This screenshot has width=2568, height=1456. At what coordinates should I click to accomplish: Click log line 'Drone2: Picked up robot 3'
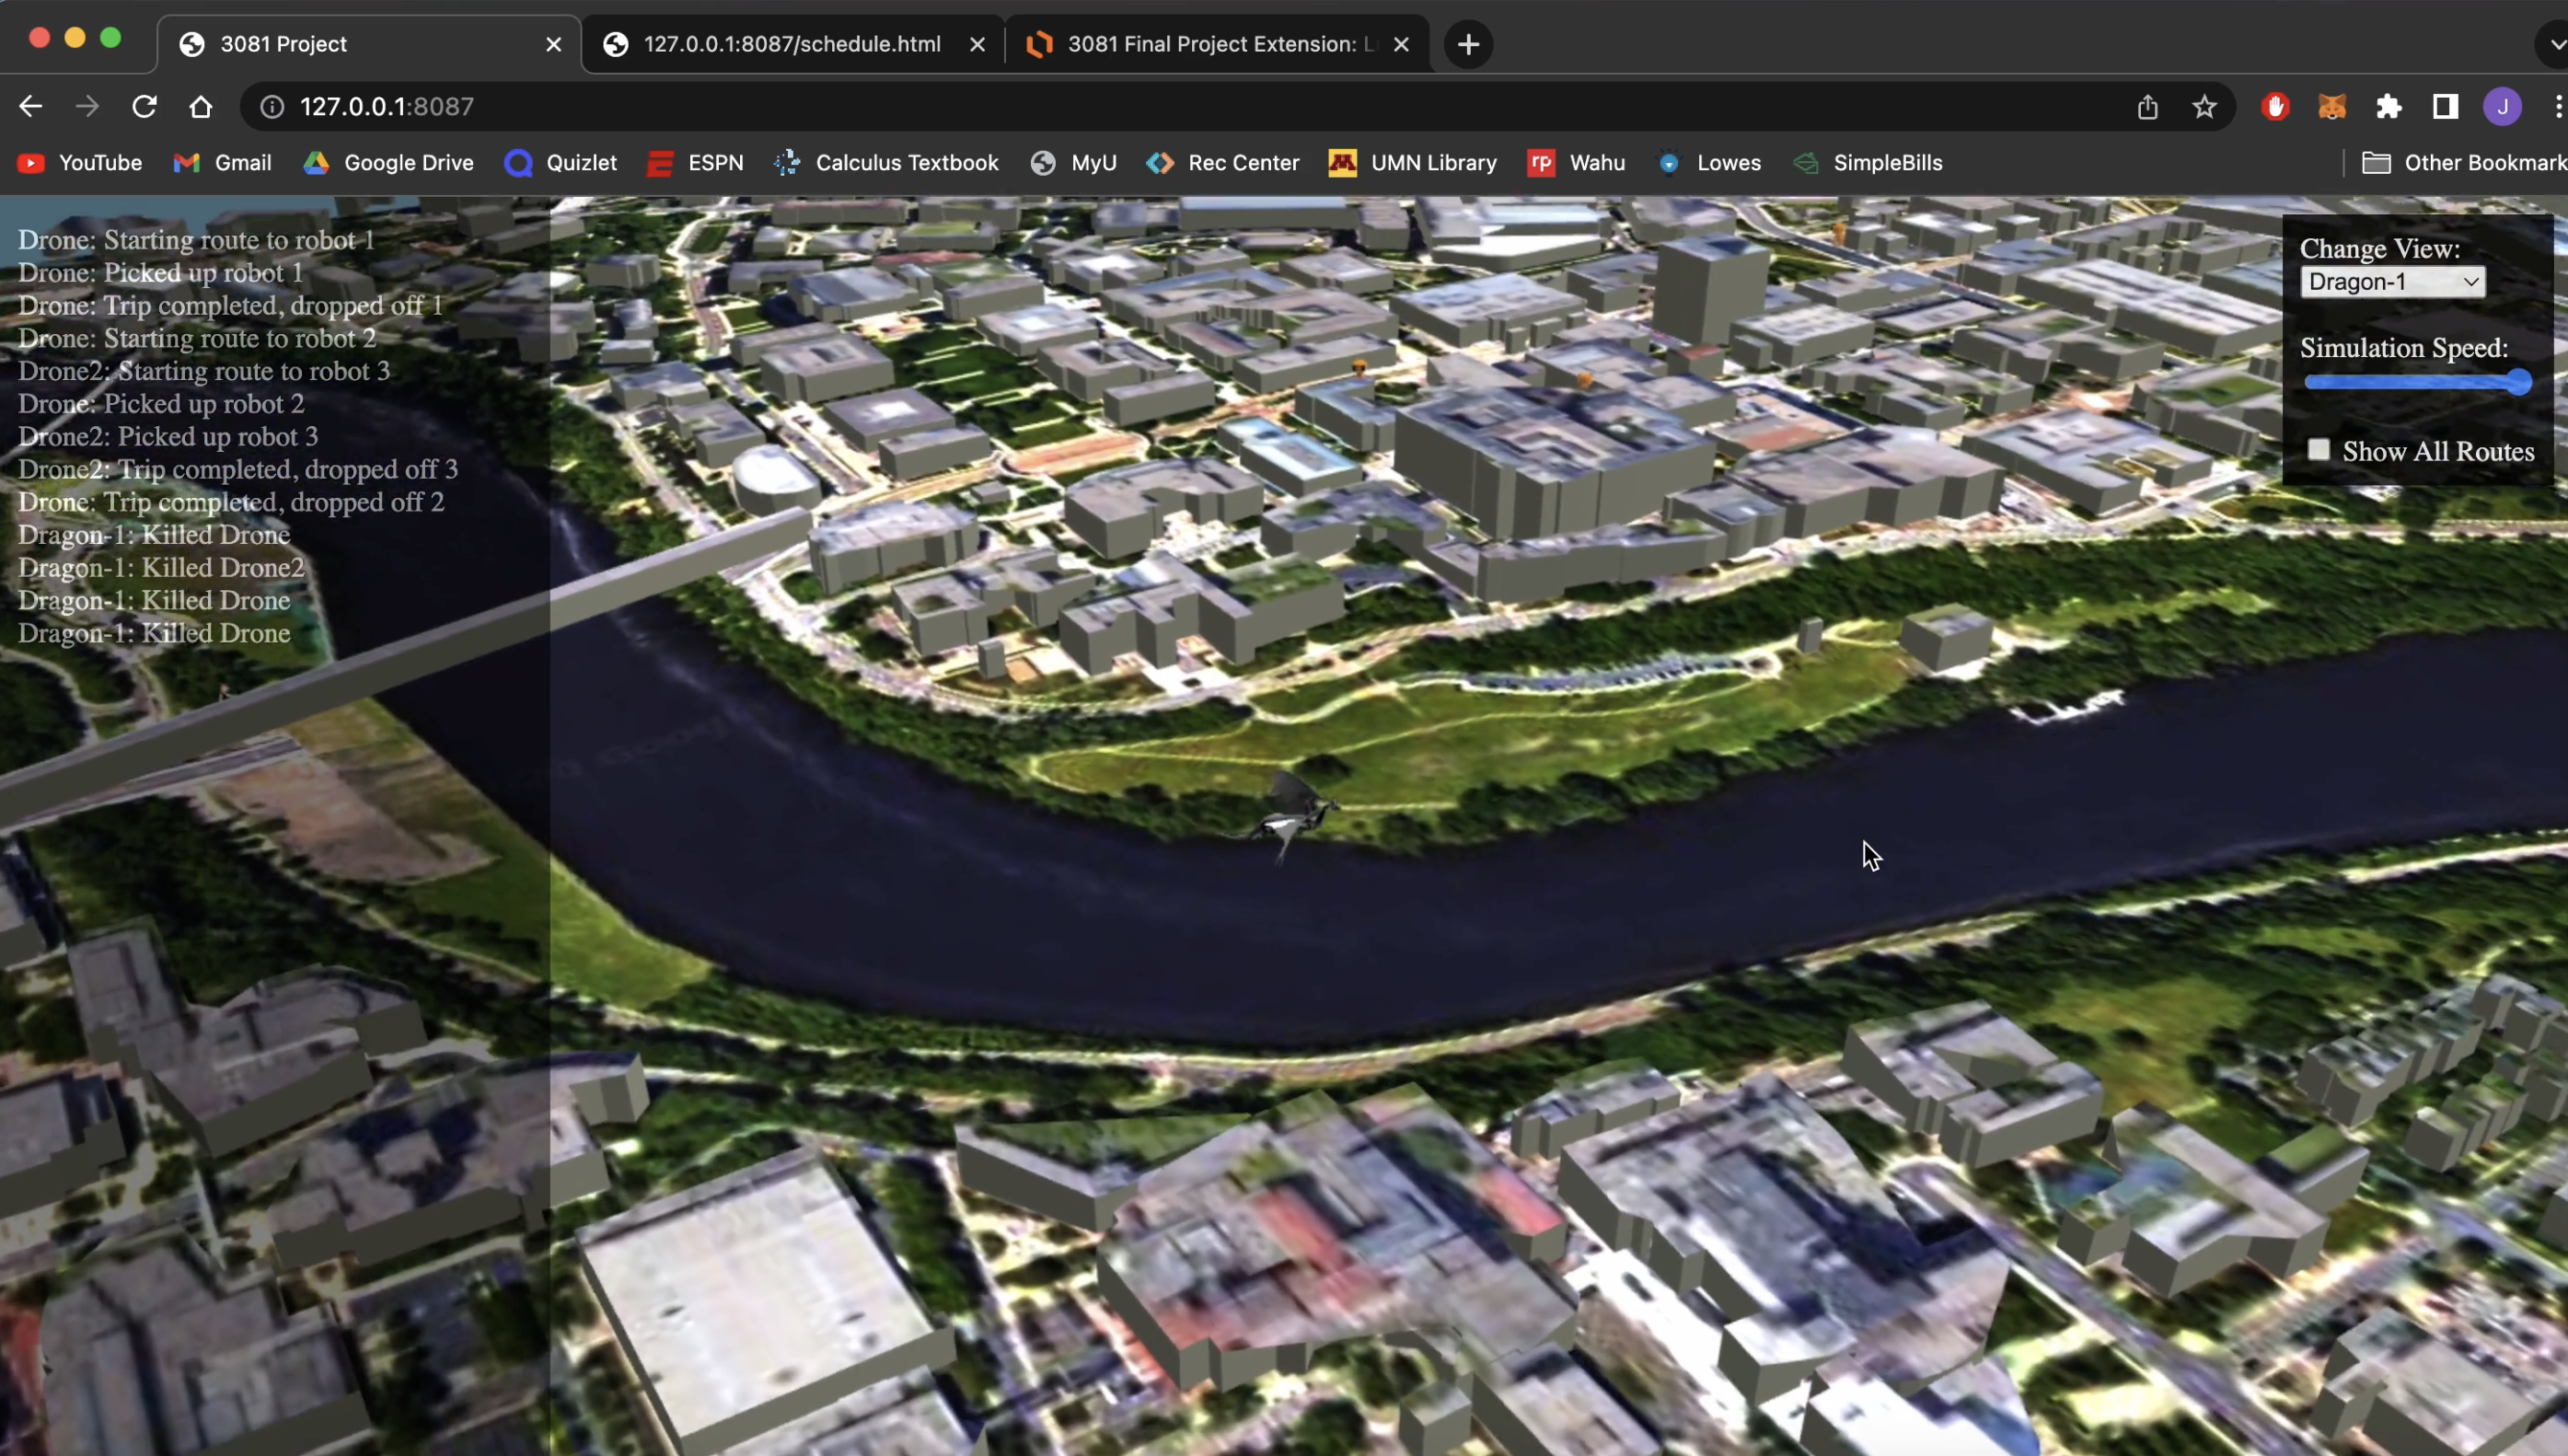[x=168, y=437]
